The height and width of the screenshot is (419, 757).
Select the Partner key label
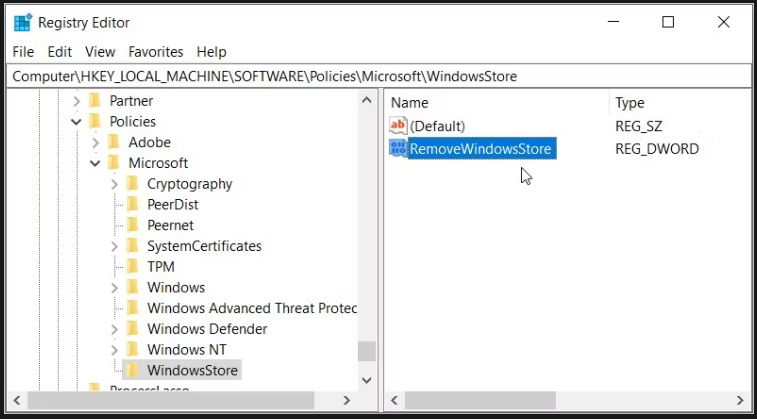coord(131,101)
